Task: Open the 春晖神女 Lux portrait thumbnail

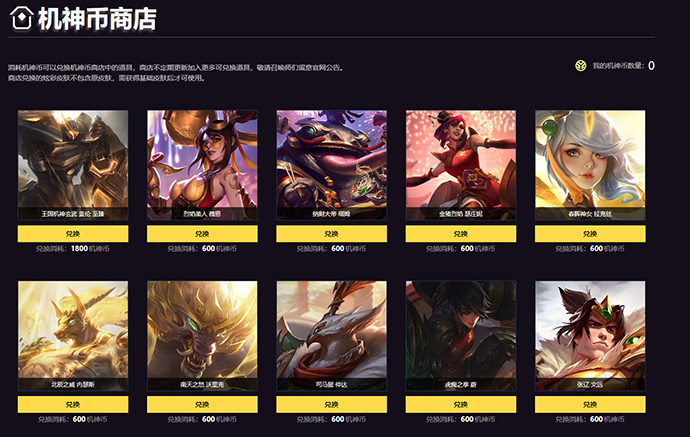Action: tap(590, 165)
